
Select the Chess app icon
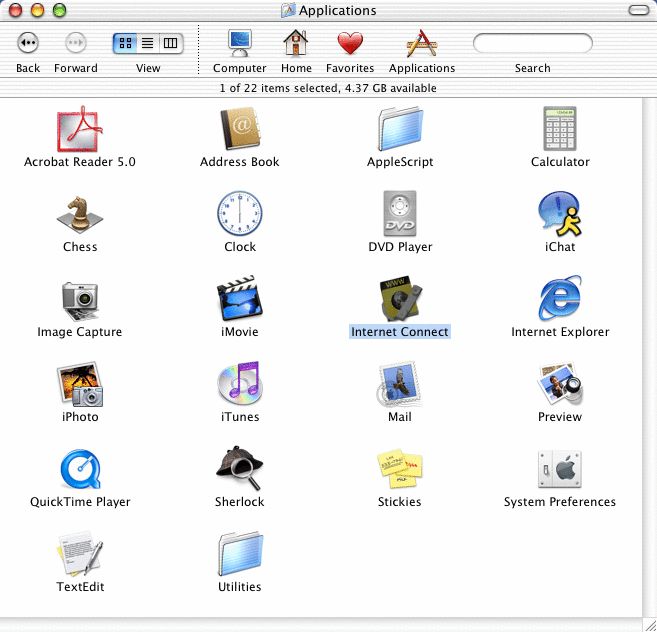pyautogui.click(x=80, y=215)
